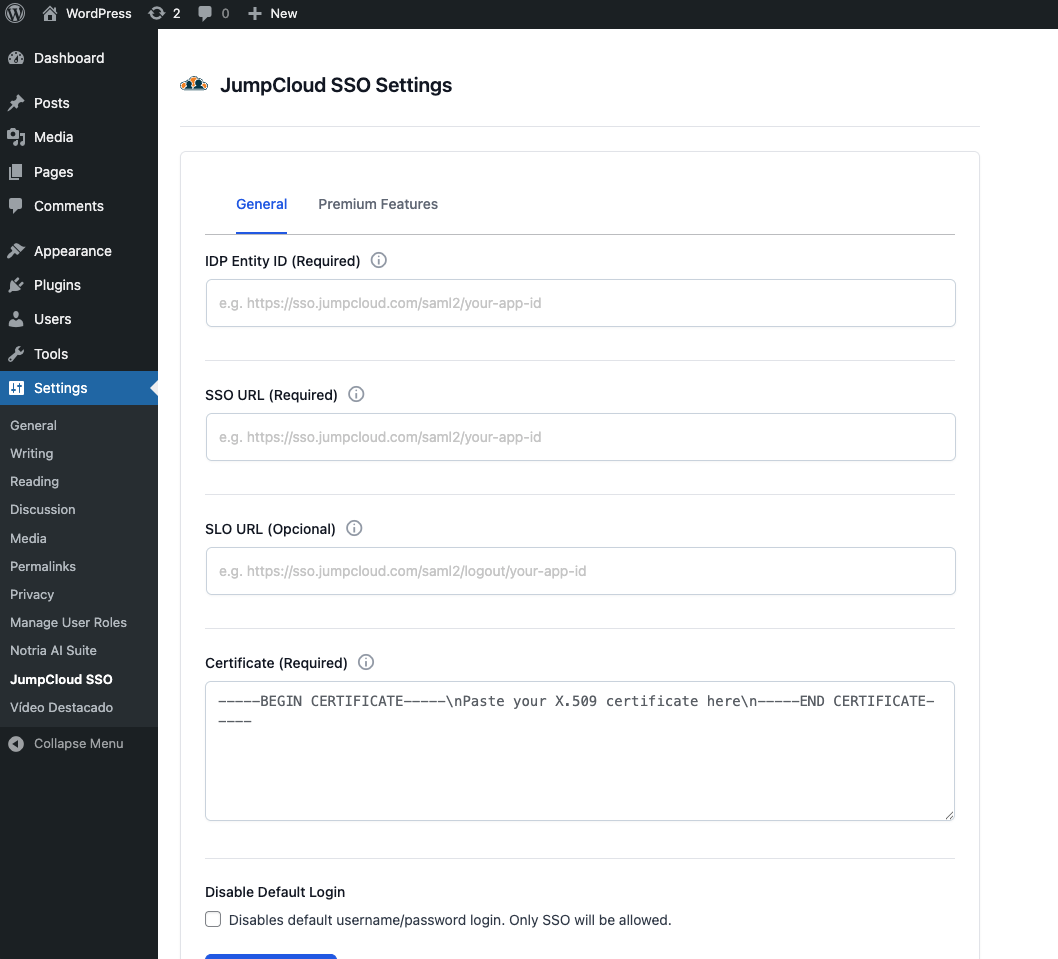The height and width of the screenshot is (959, 1058).
Task: Click the blue submit button at the bottom
Action: pyautogui.click(x=270, y=957)
